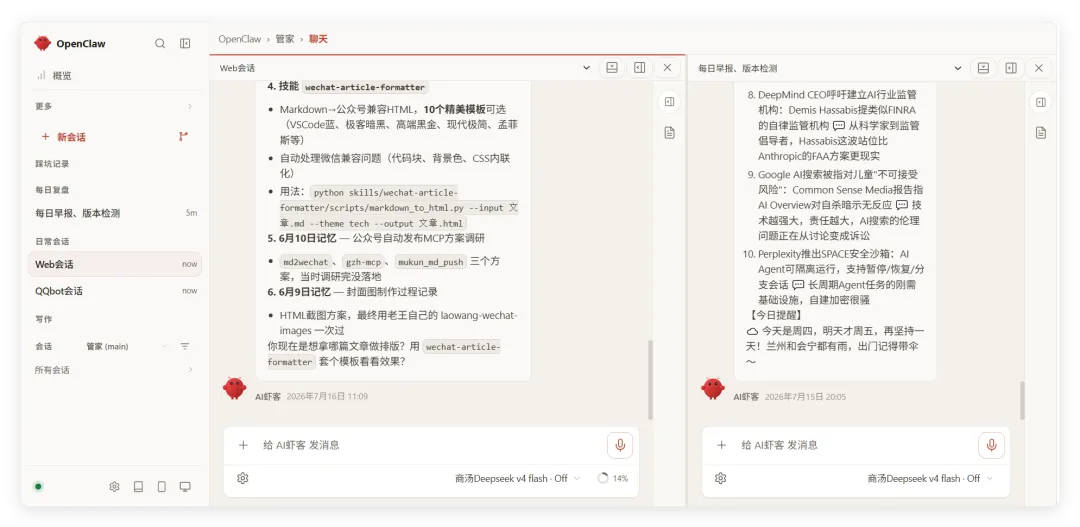Click plus attach icon in Web会话 input
The width and height of the screenshot is (1080, 527).
click(x=242, y=445)
